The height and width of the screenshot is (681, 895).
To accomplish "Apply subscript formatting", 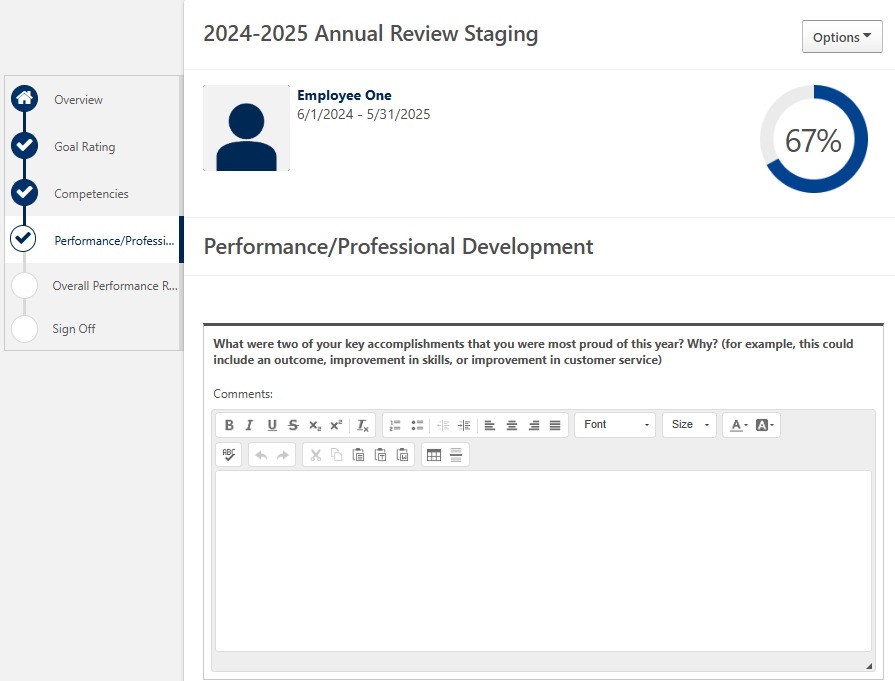I will click(315, 425).
